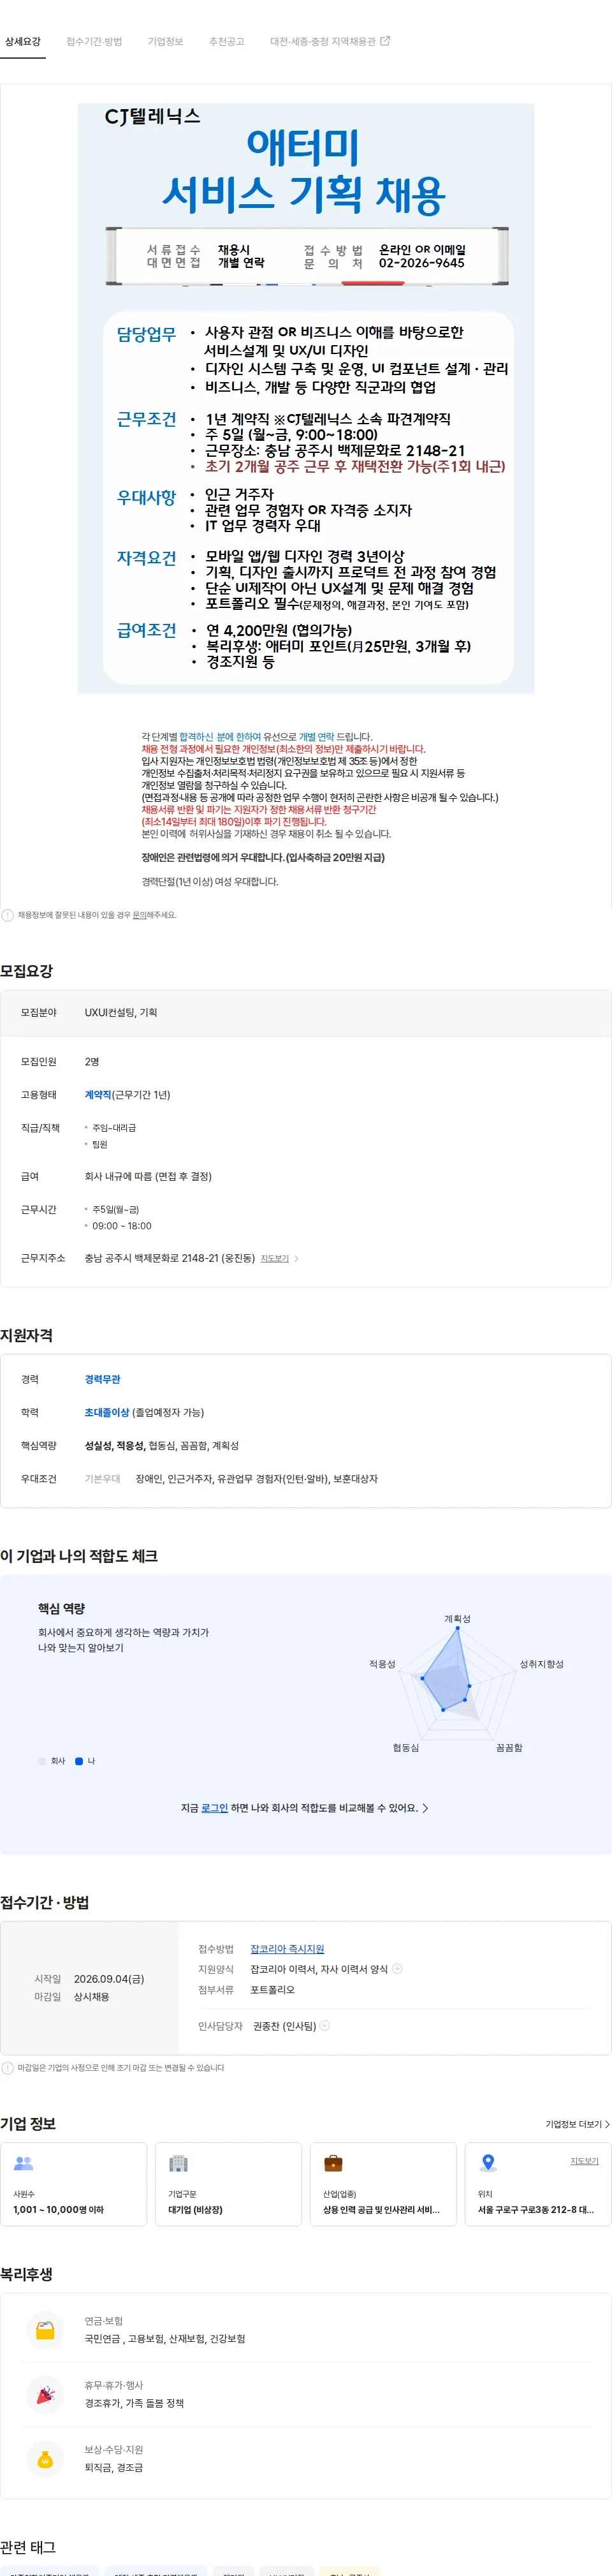Click the arrow after 적합도를 비교해볼 수 있어요

click(x=426, y=1808)
